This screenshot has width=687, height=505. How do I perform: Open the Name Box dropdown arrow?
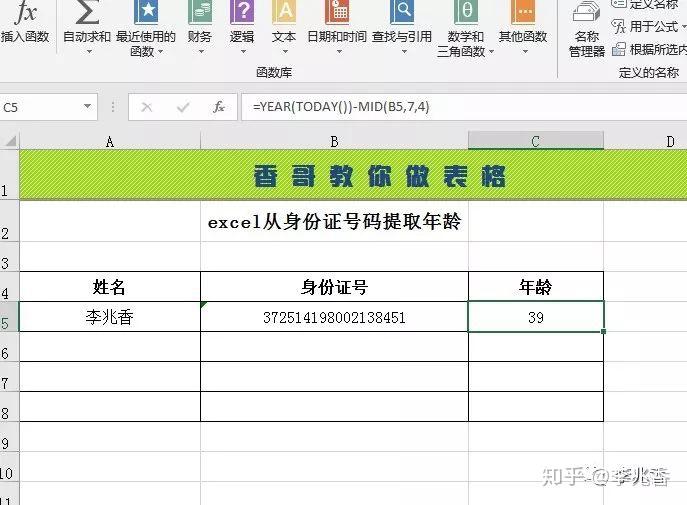[88, 106]
